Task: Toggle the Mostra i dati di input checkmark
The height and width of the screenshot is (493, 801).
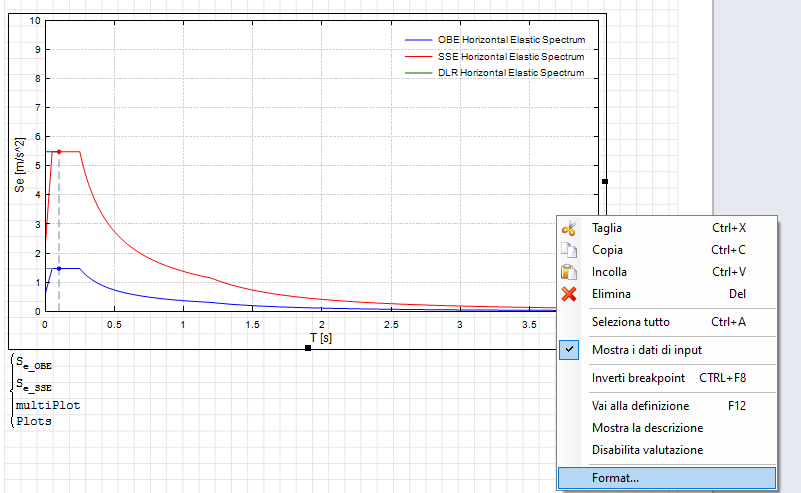Action: click(x=569, y=349)
